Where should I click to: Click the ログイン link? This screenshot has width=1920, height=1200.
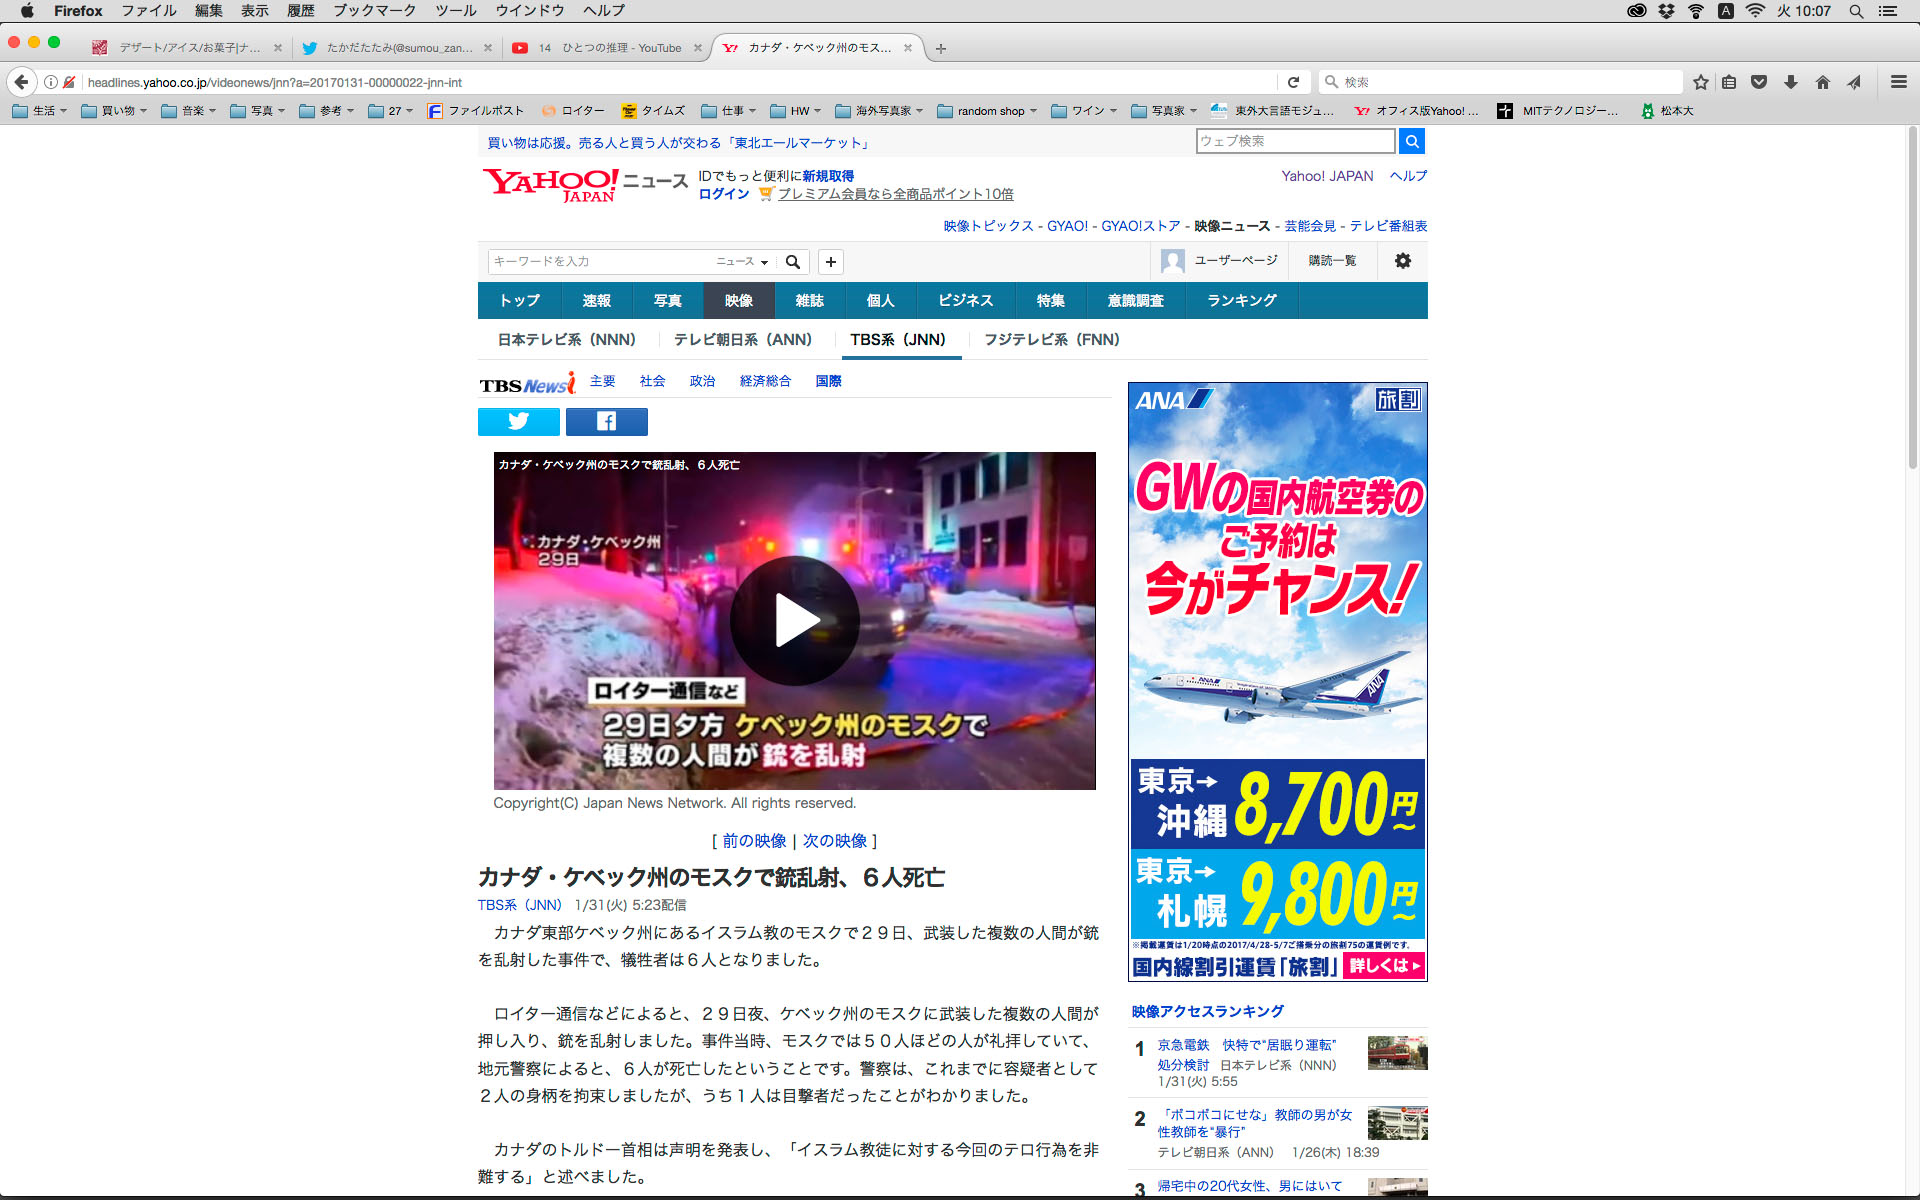[723, 194]
